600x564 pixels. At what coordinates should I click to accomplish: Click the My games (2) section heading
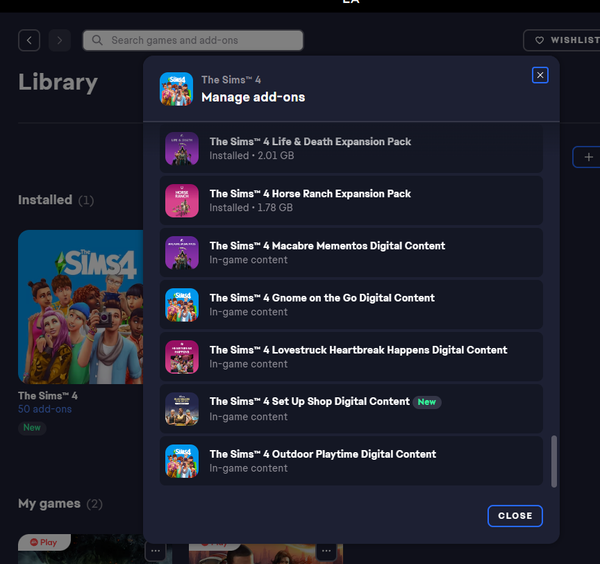60,504
